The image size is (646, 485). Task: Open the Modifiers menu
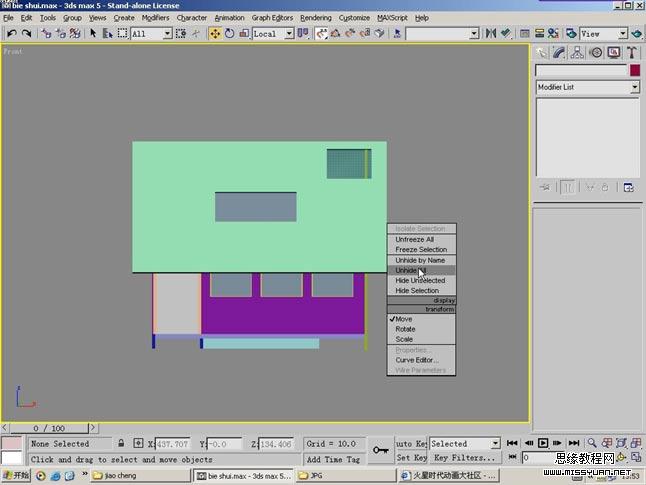pos(155,18)
